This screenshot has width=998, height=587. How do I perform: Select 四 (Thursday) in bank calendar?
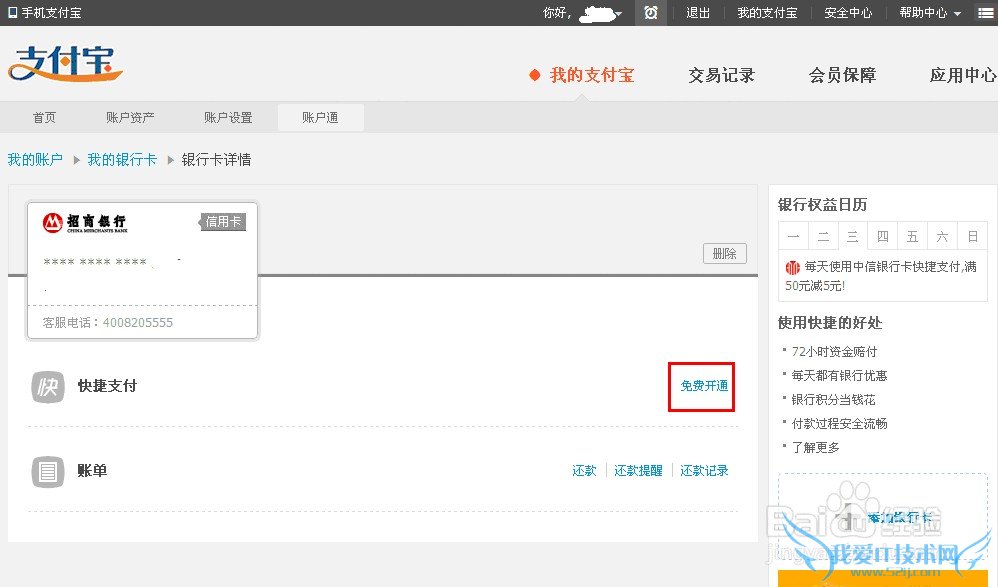(x=883, y=237)
